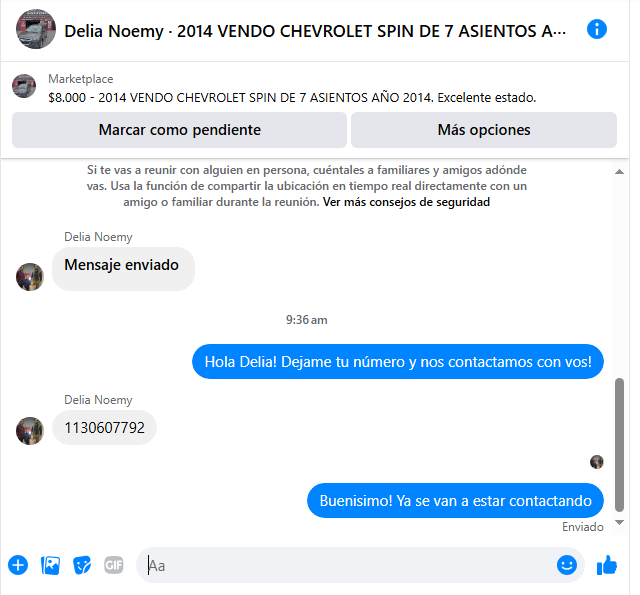Viewport: 640px width, 595px height.
Task: Click the seen-by small avatar indicator
Action: click(x=596, y=462)
